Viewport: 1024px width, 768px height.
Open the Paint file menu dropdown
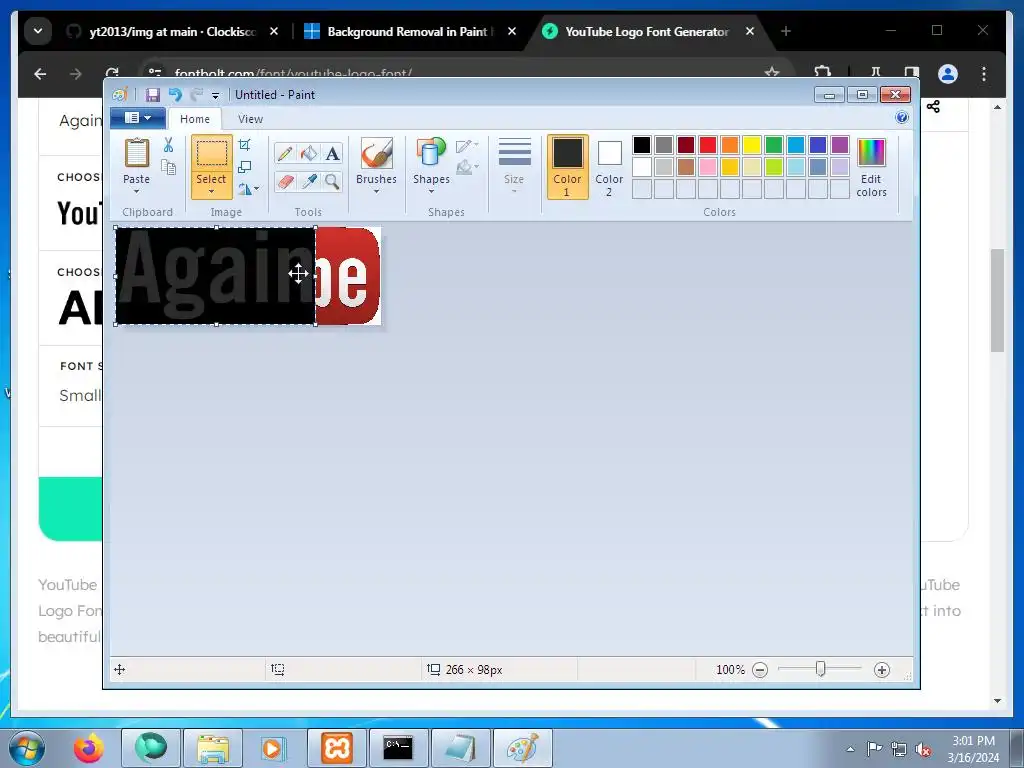click(137, 118)
